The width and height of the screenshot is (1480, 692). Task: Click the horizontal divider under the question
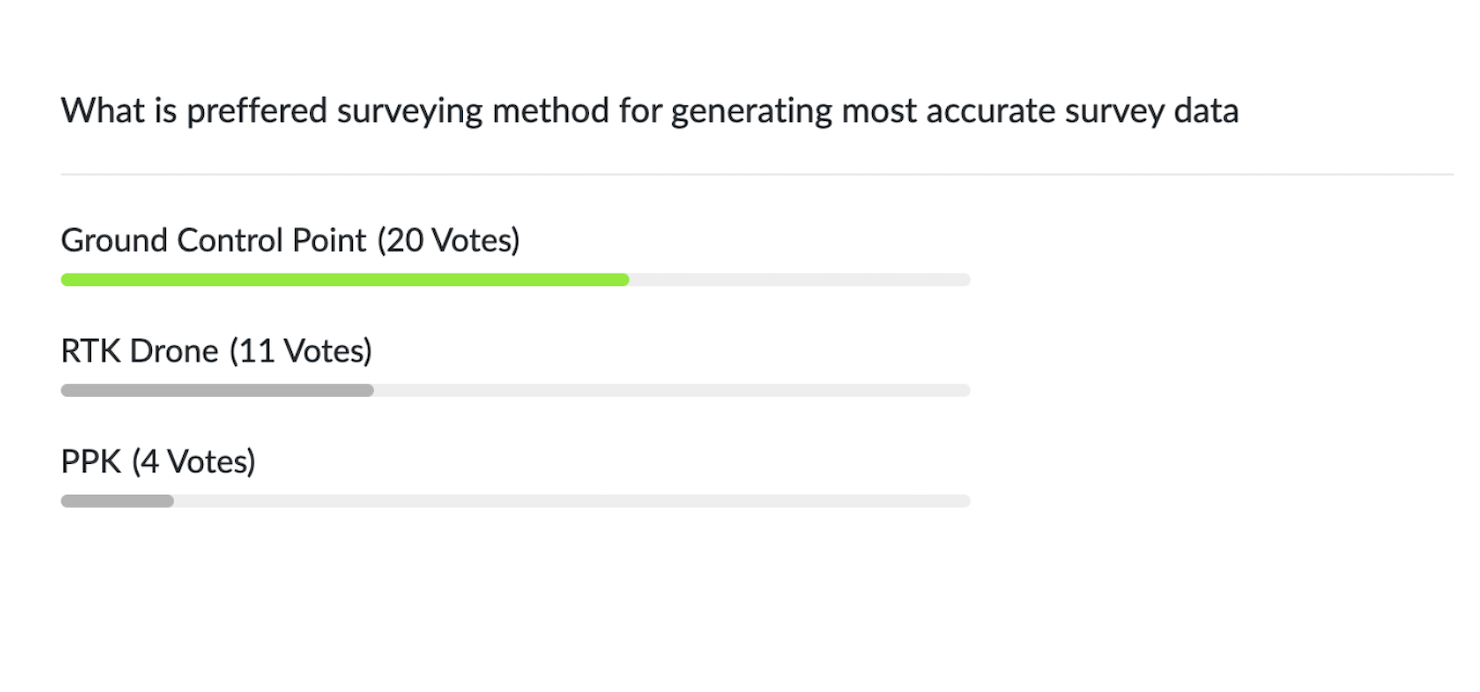(757, 174)
